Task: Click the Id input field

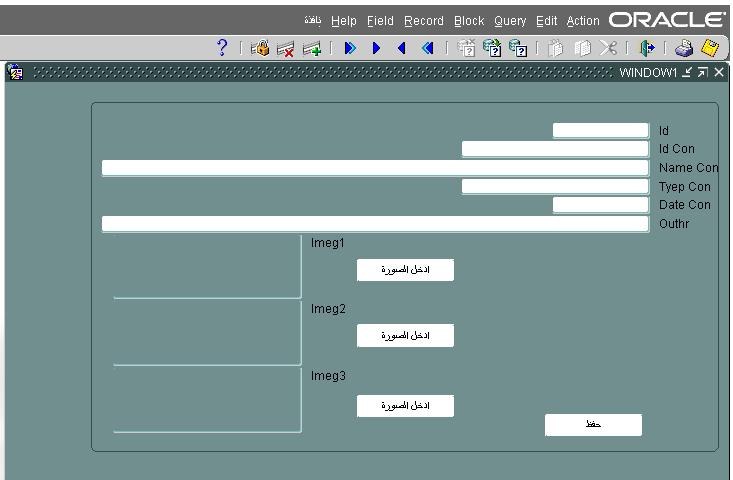Action: tap(600, 130)
